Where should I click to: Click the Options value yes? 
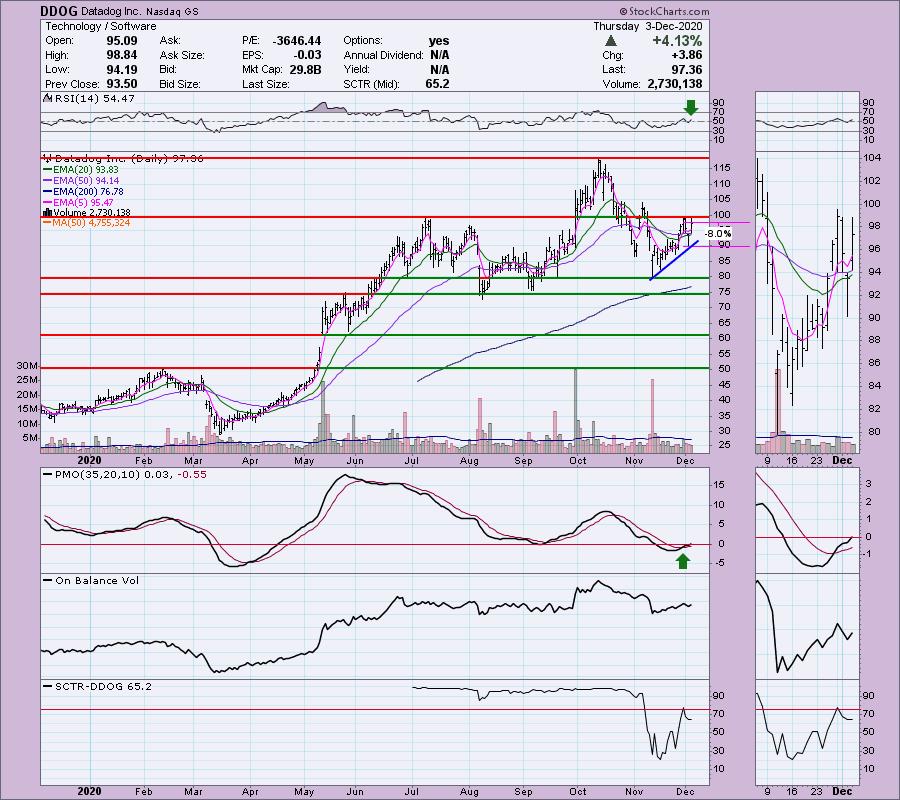[x=439, y=41]
